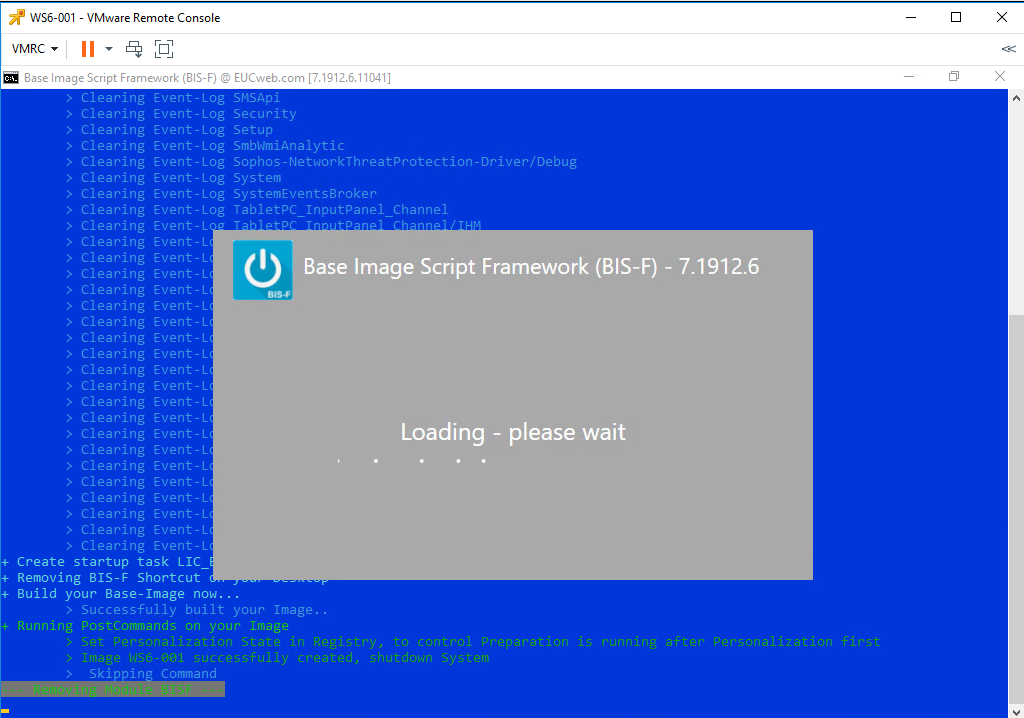Collapse the sidebar with the double-chevron

point(1008,48)
